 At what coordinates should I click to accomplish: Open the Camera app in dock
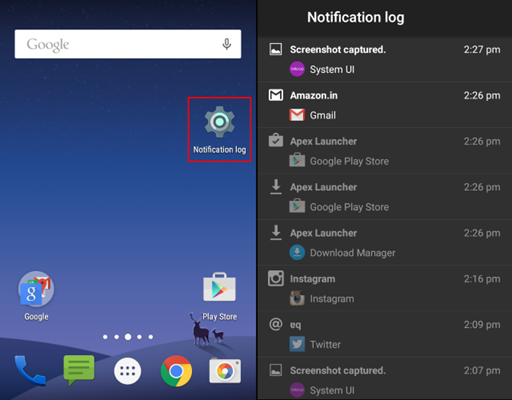[225, 371]
